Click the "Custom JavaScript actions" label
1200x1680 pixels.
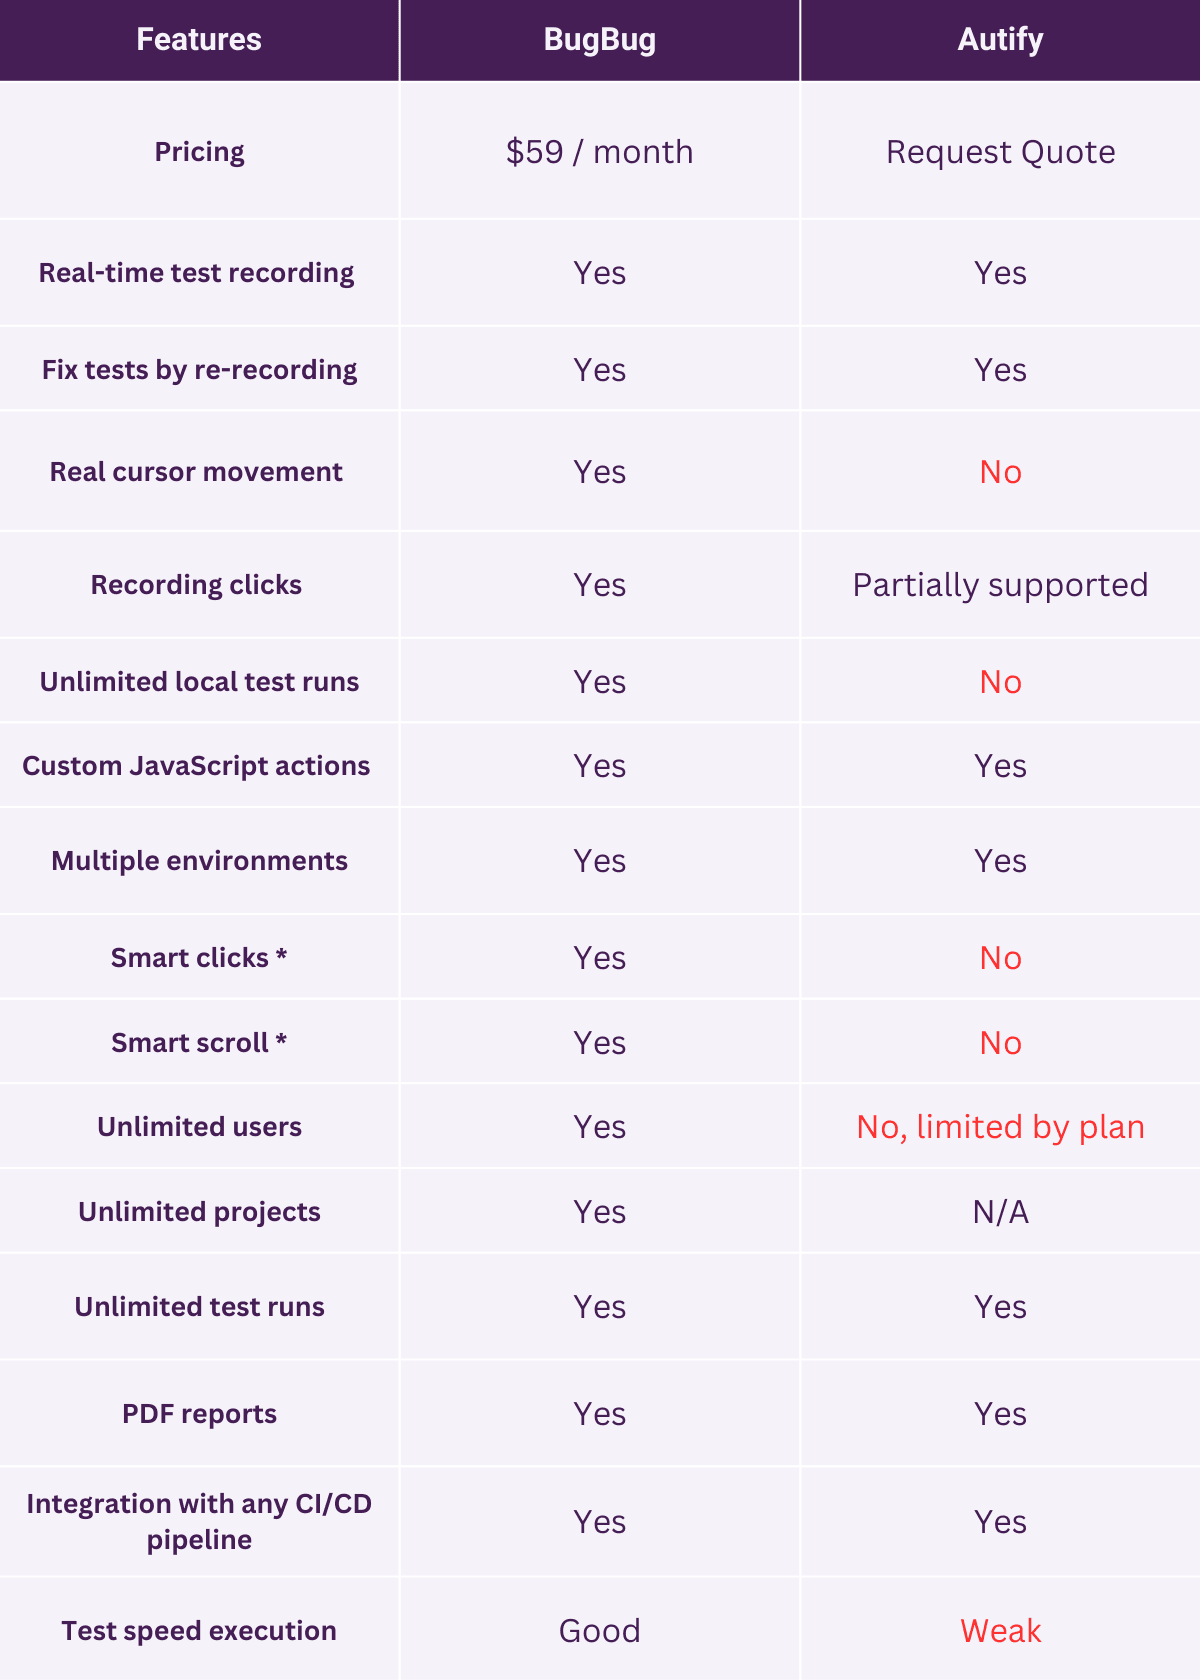[x=196, y=766]
